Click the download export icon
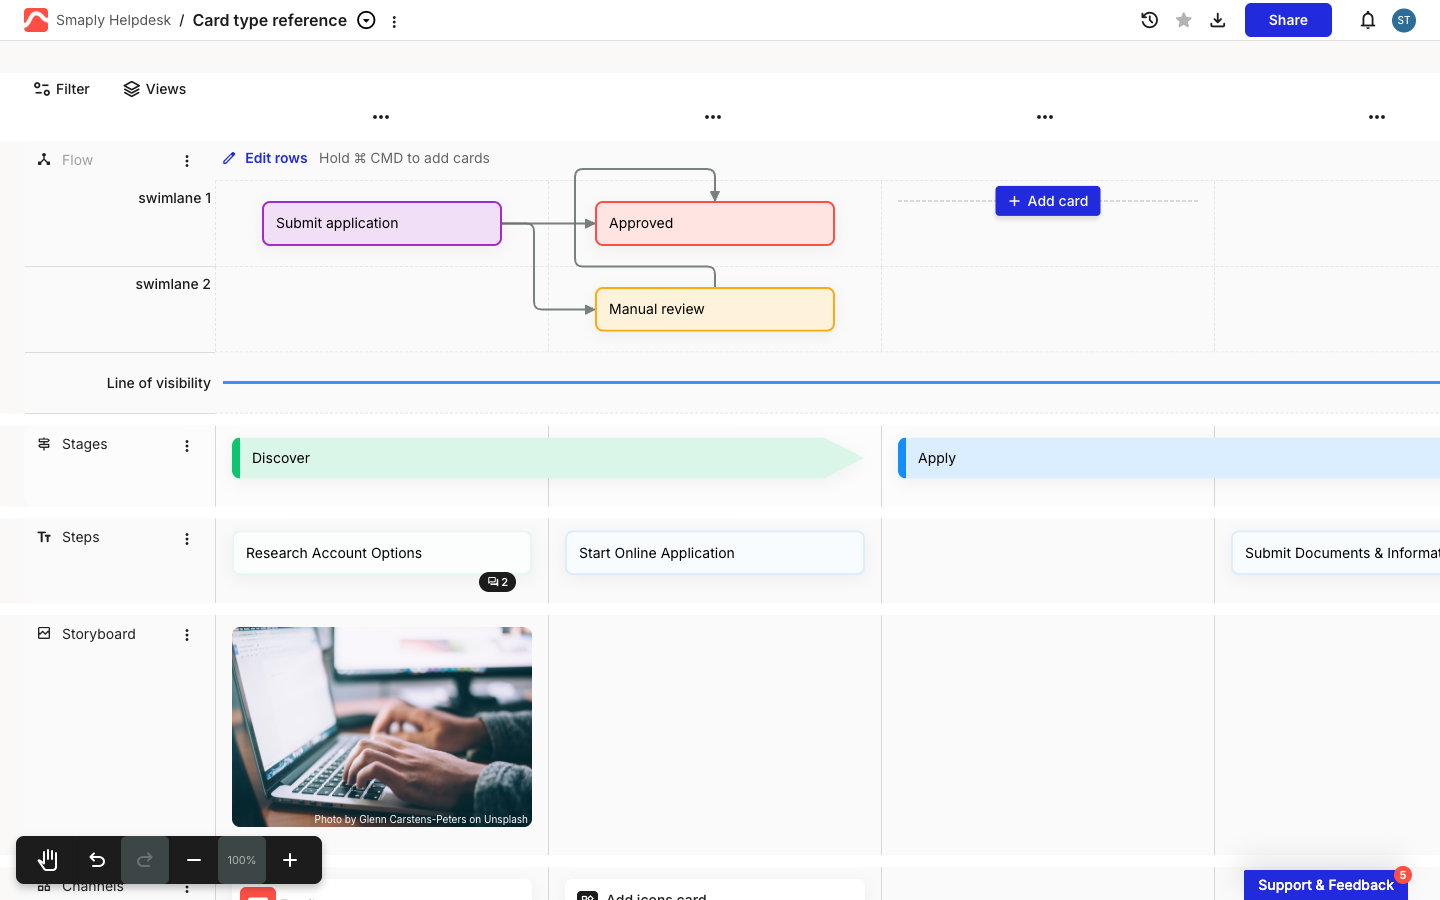Image resolution: width=1440 pixels, height=900 pixels. tap(1218, 20)
